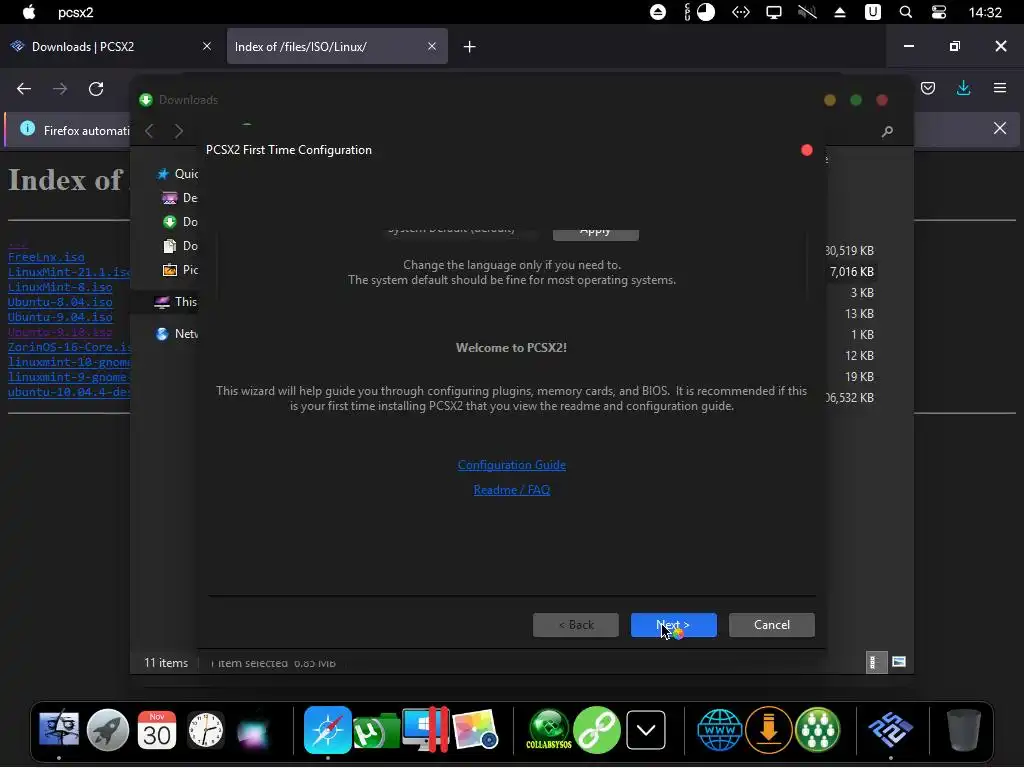
Task: Click the Cancel button in PCSX2 wizard
Action: point(771,625)
